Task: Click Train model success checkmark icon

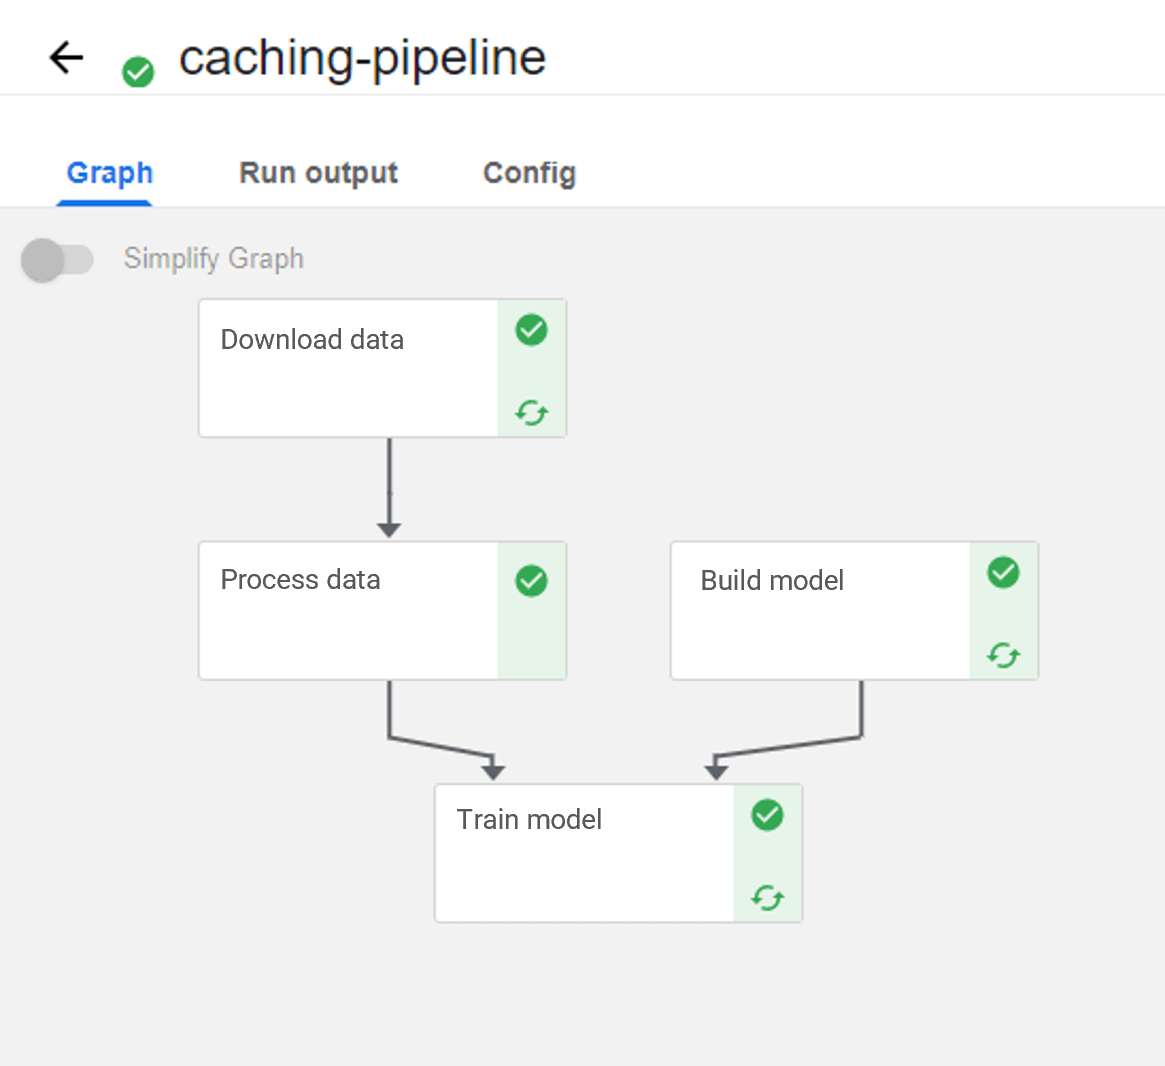Action: [x=767, y=815]
